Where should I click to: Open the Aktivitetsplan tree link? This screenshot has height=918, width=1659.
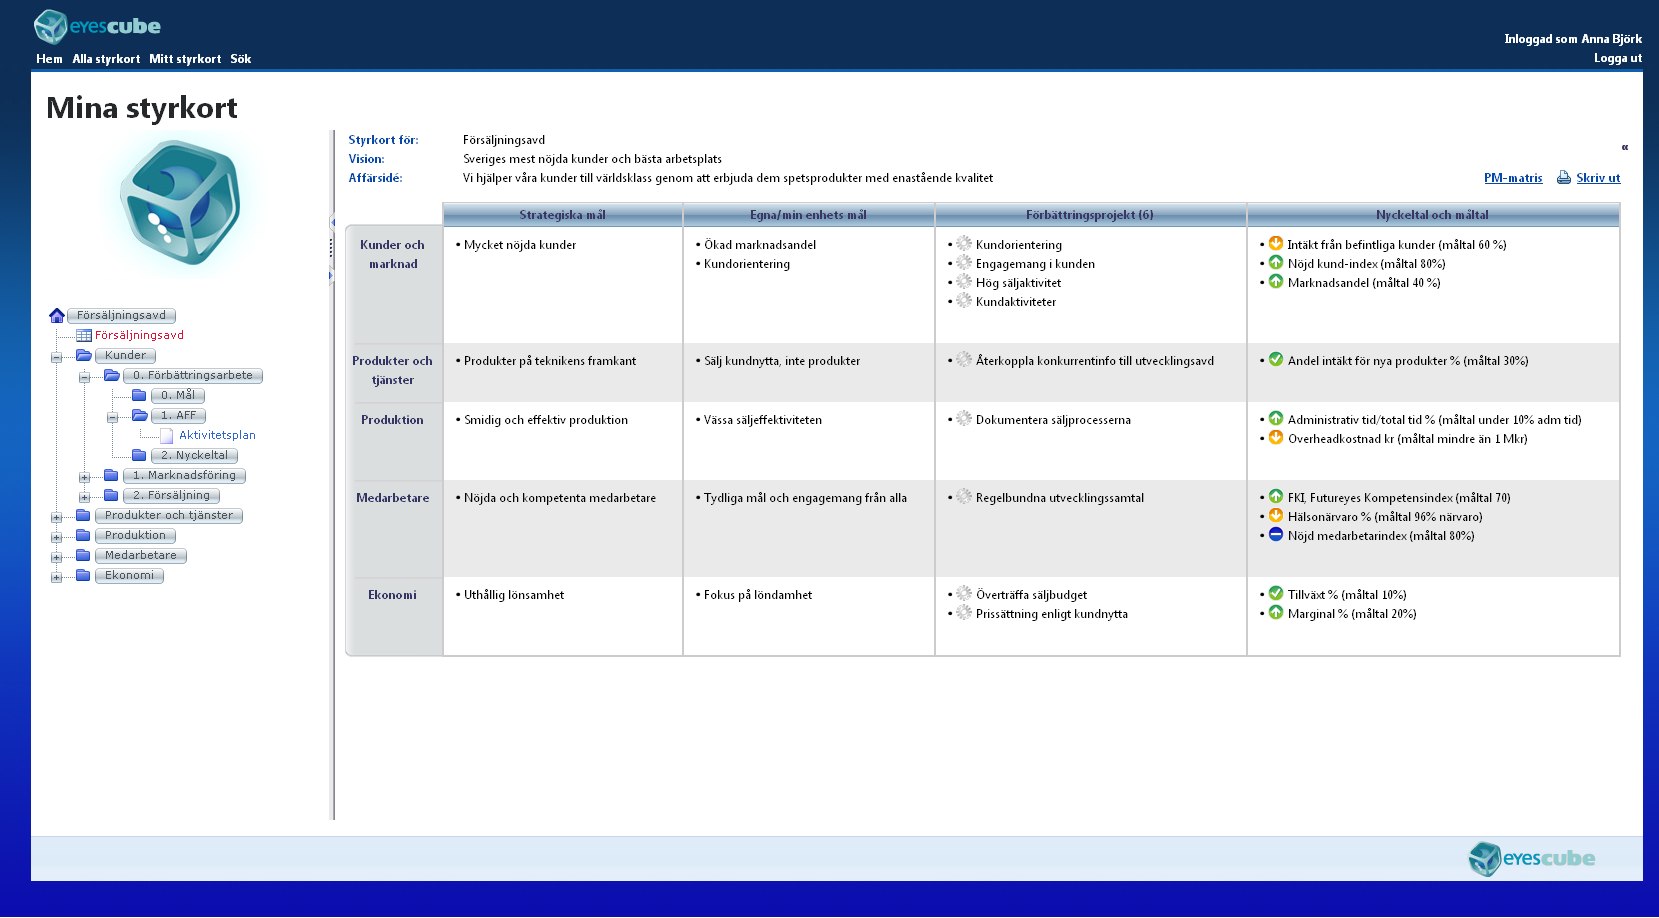(x=217, y=435)
